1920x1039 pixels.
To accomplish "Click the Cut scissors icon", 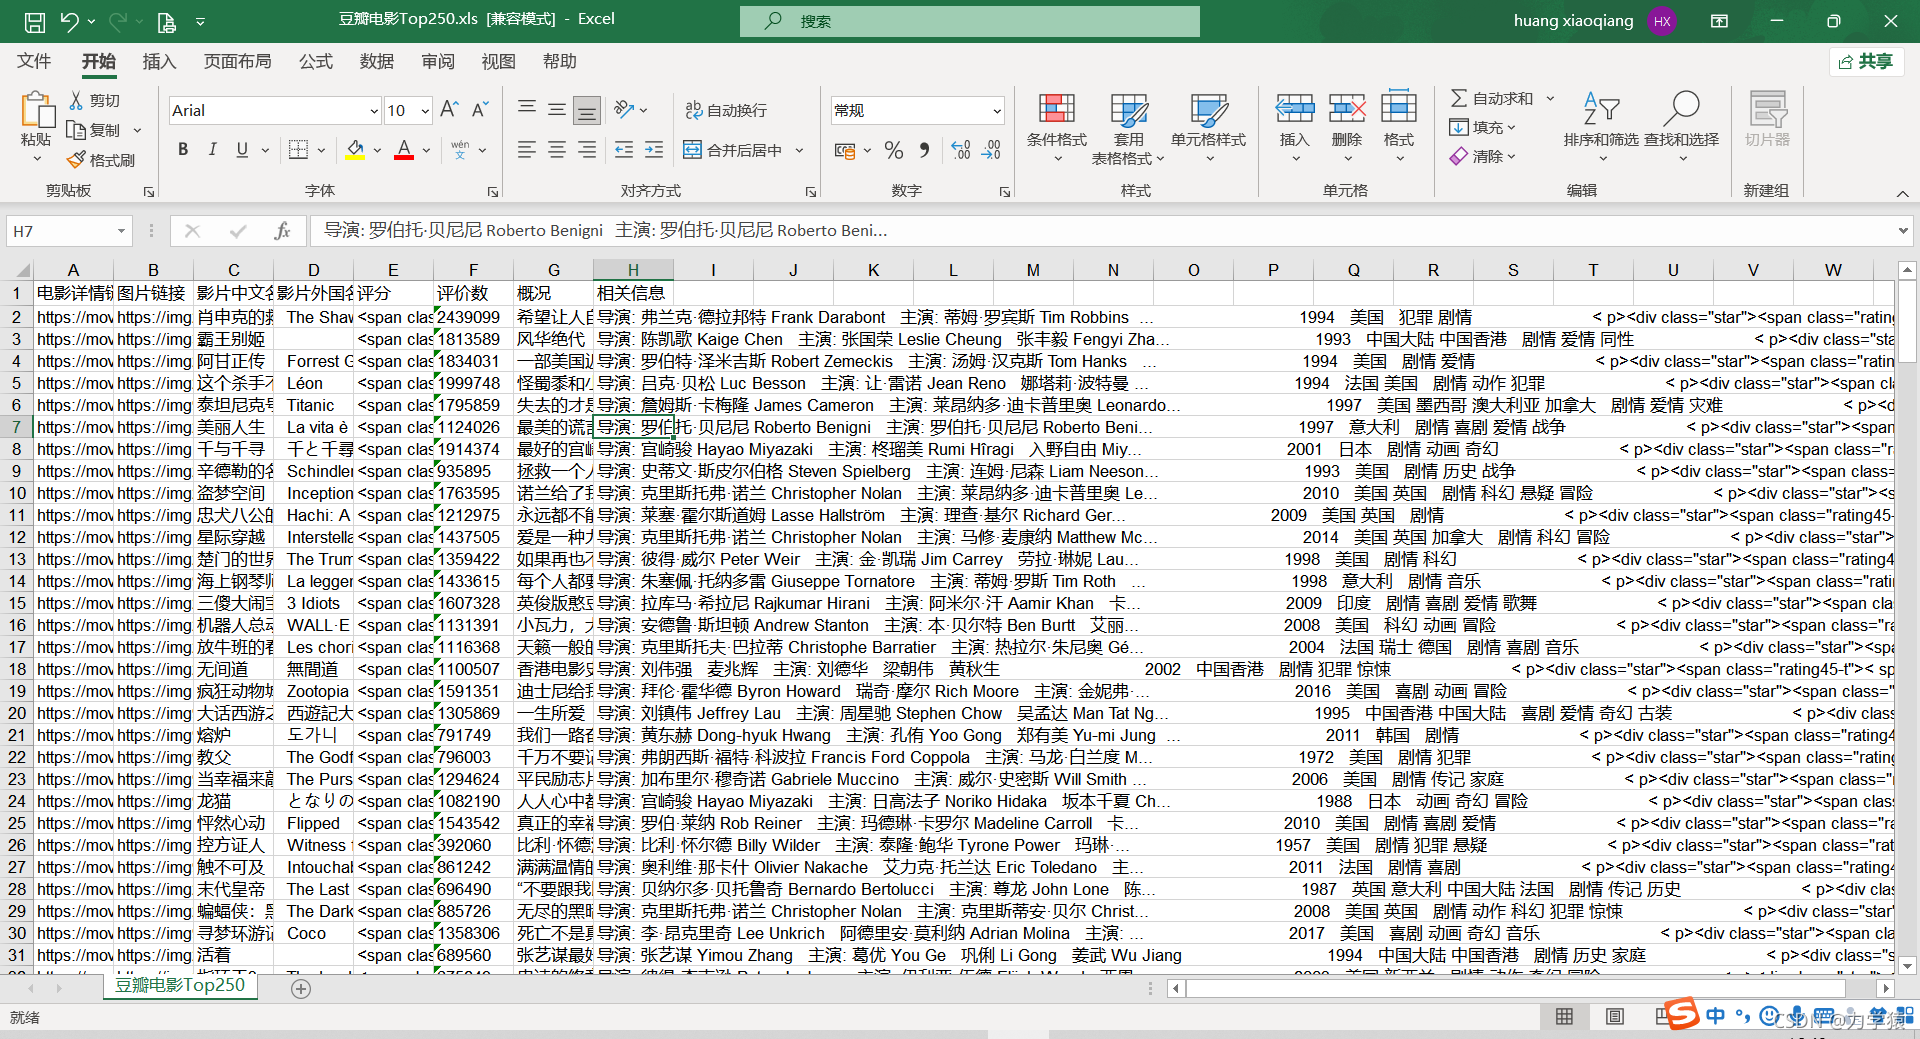I will 76,100.
